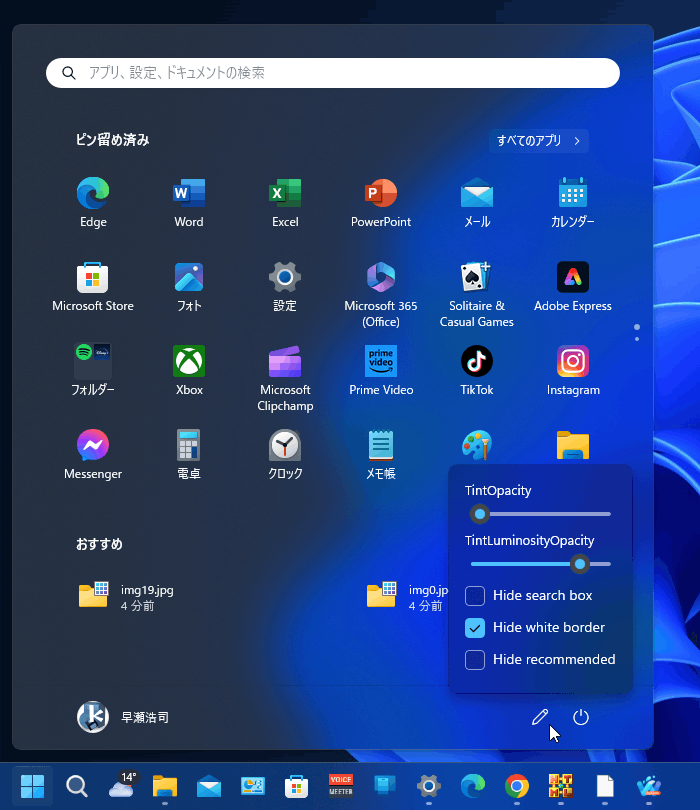Open the File Explorer pinned app
This screenshot has height=810, width=700.
point(572,445)
